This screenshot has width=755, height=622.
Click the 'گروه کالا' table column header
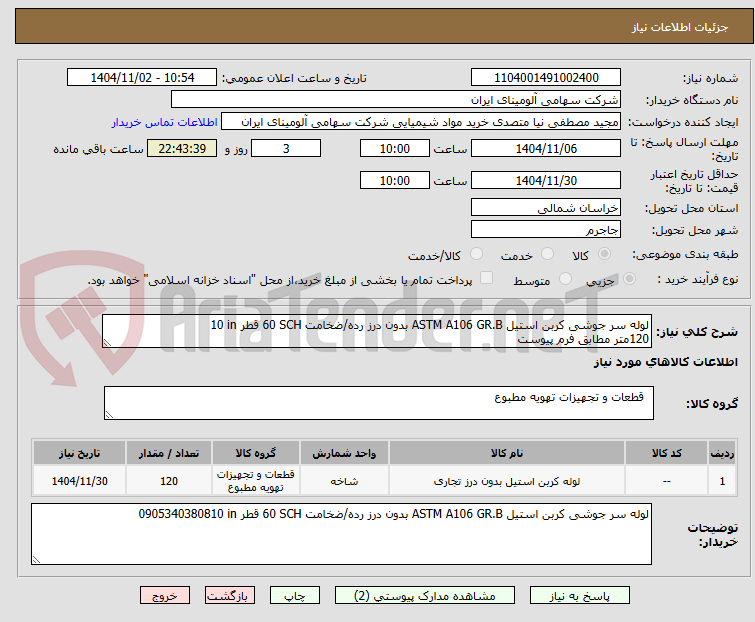tap(256, 453)
